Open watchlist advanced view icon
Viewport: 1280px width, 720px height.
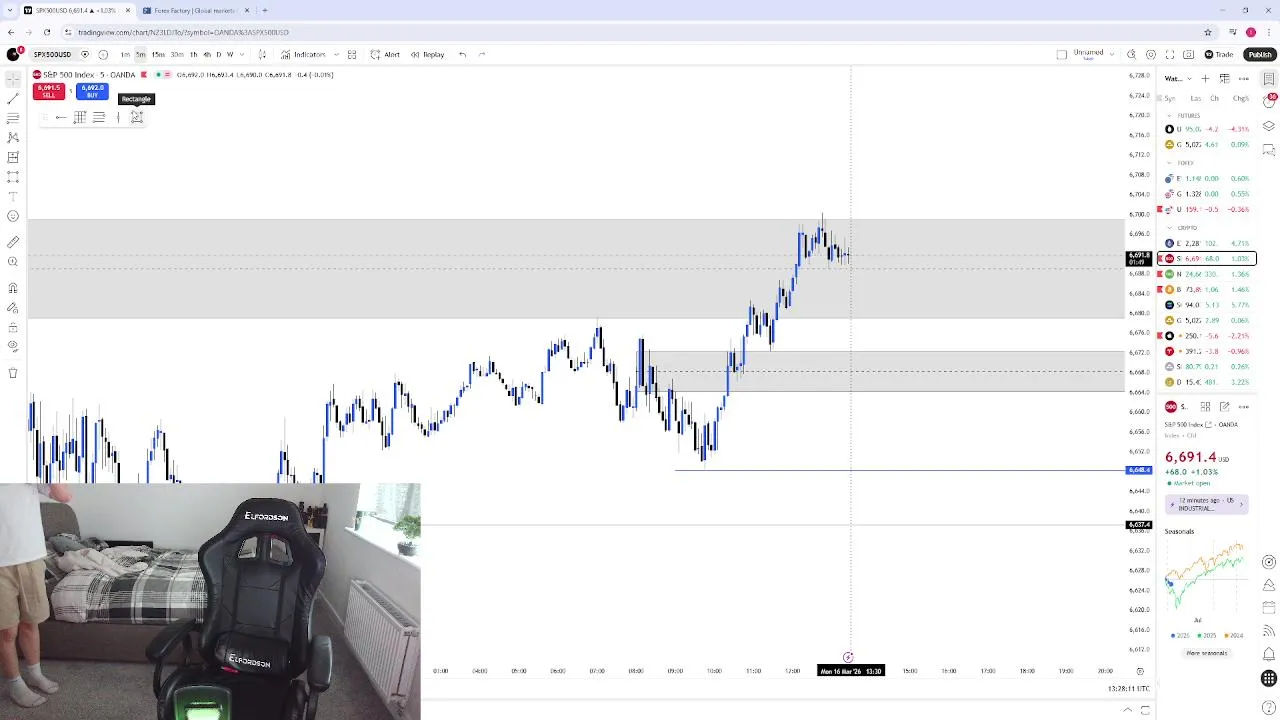1225,78
